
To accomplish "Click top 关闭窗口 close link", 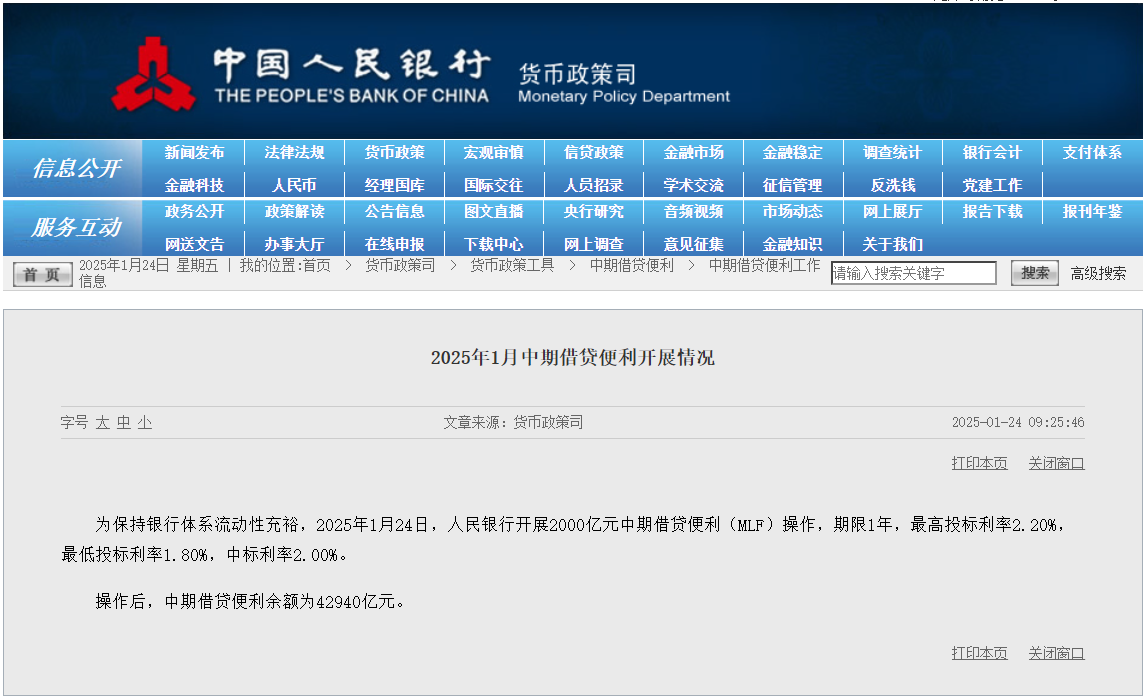I will click(x=1057, y=464).
